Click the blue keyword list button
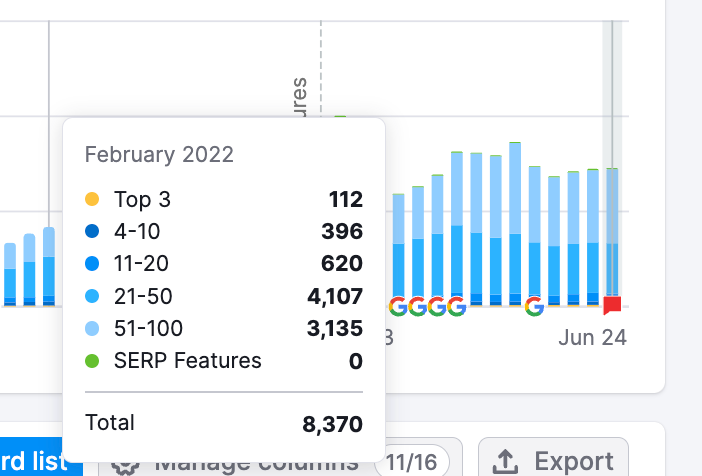This screenshot has height=476, width=702. pyautogui.click(x=33, y=461)
